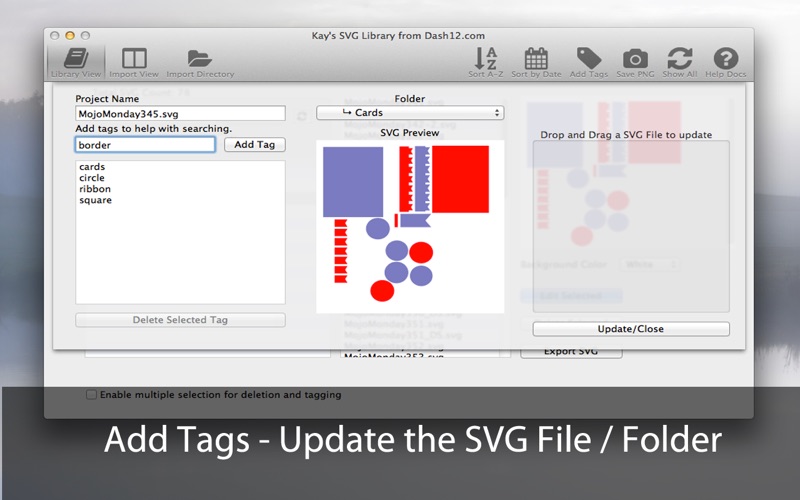Click the SVG file drop zone
This screenshot has height=500, width=800.
631,227
